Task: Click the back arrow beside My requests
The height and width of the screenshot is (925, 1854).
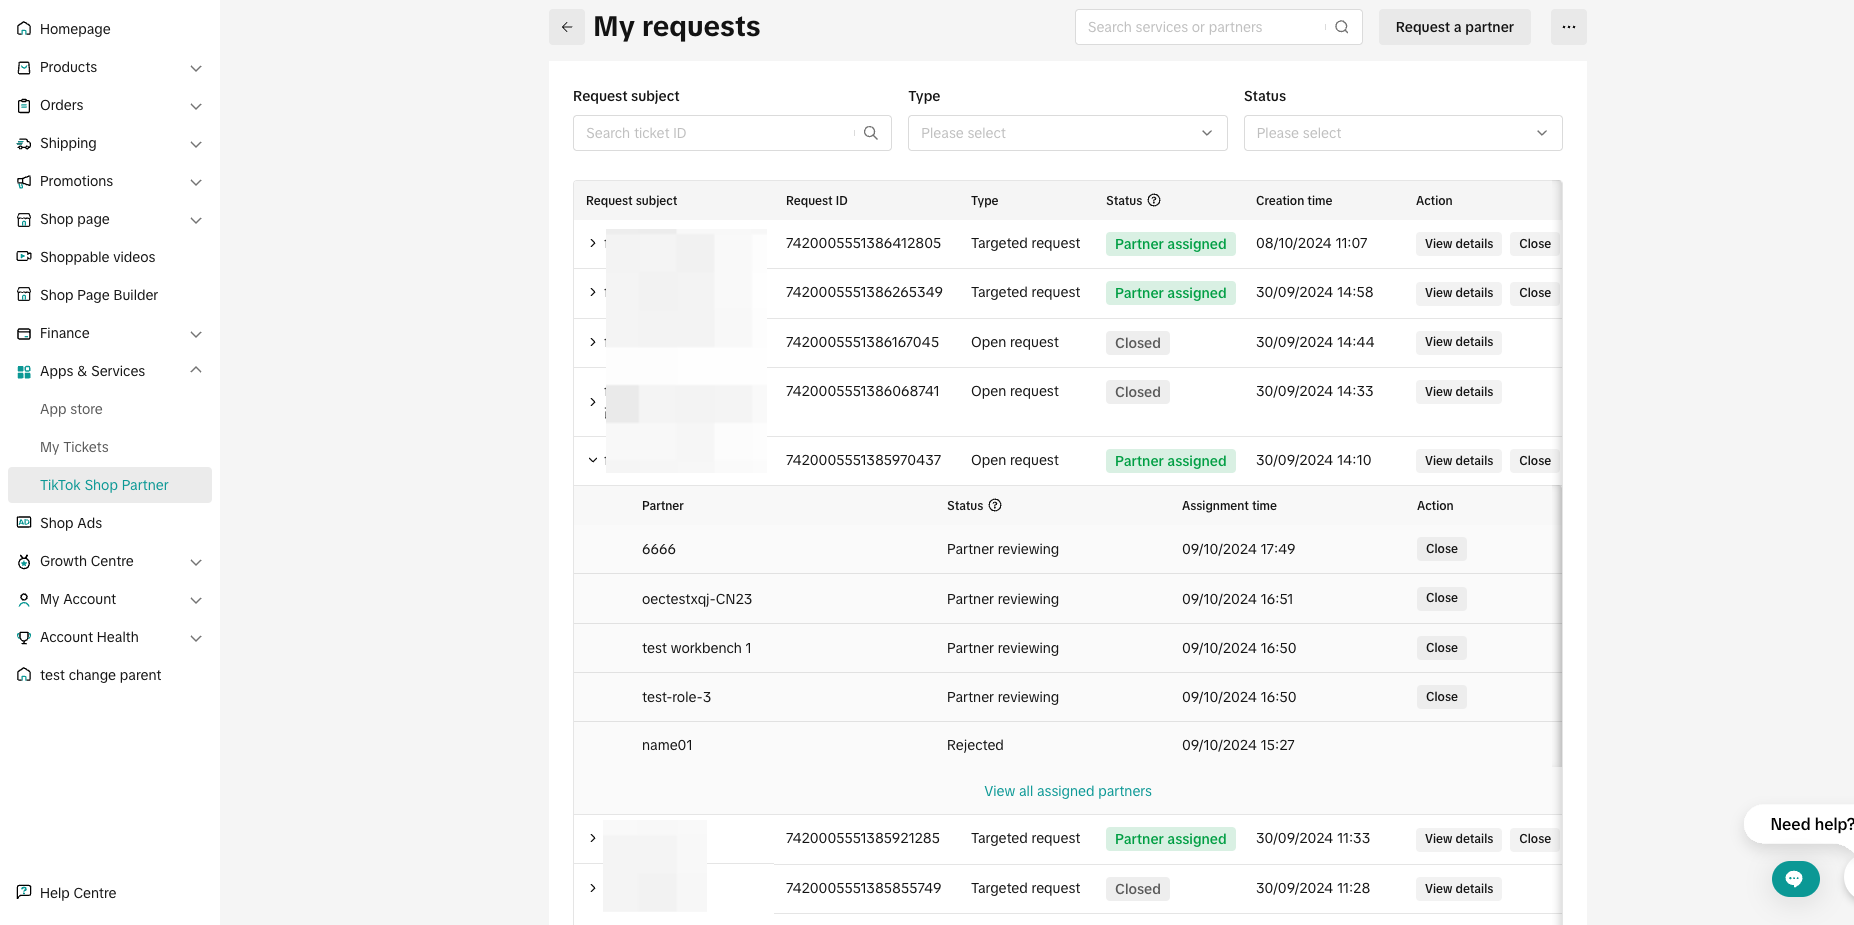Action: pos(566,27)
